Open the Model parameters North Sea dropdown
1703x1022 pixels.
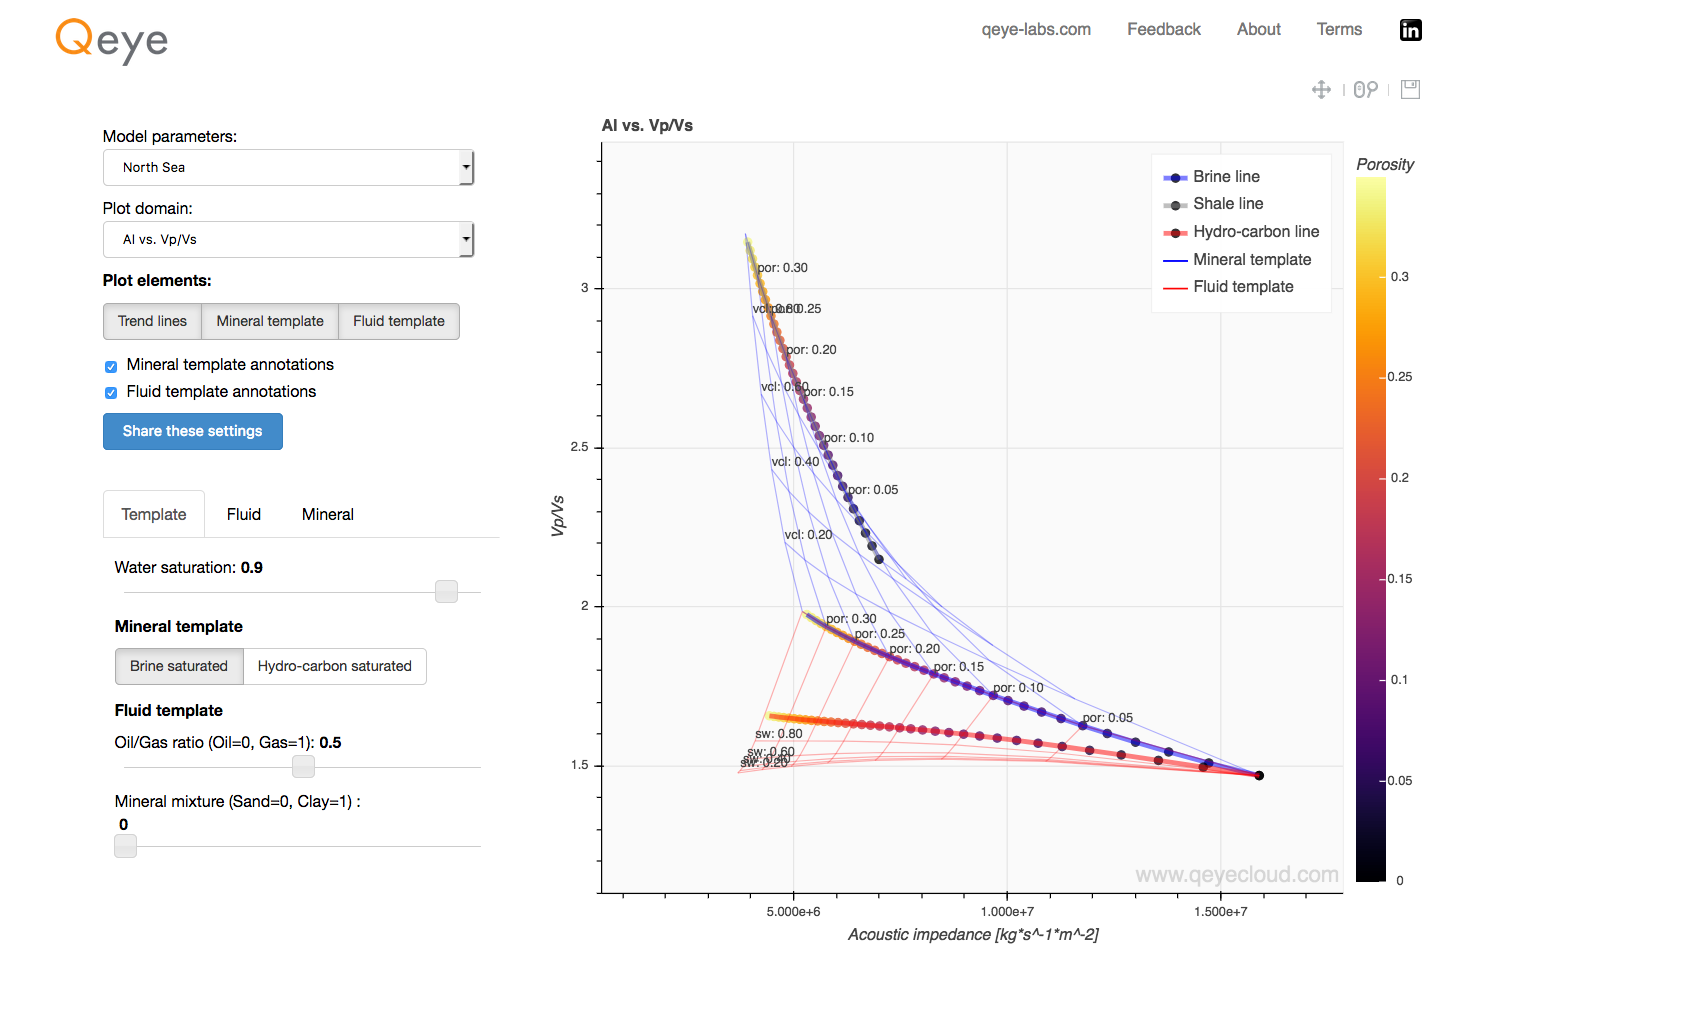(288, 167)
